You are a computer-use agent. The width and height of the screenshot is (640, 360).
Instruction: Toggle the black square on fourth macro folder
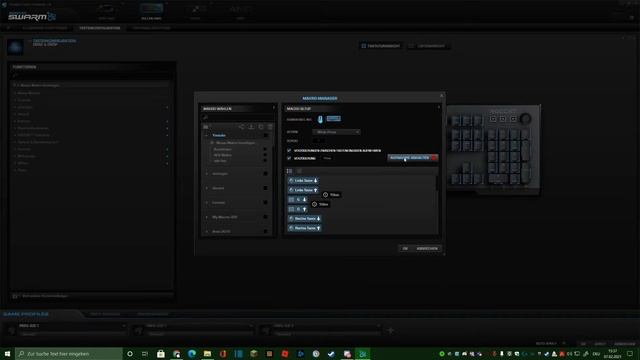[x=265, y=202]
